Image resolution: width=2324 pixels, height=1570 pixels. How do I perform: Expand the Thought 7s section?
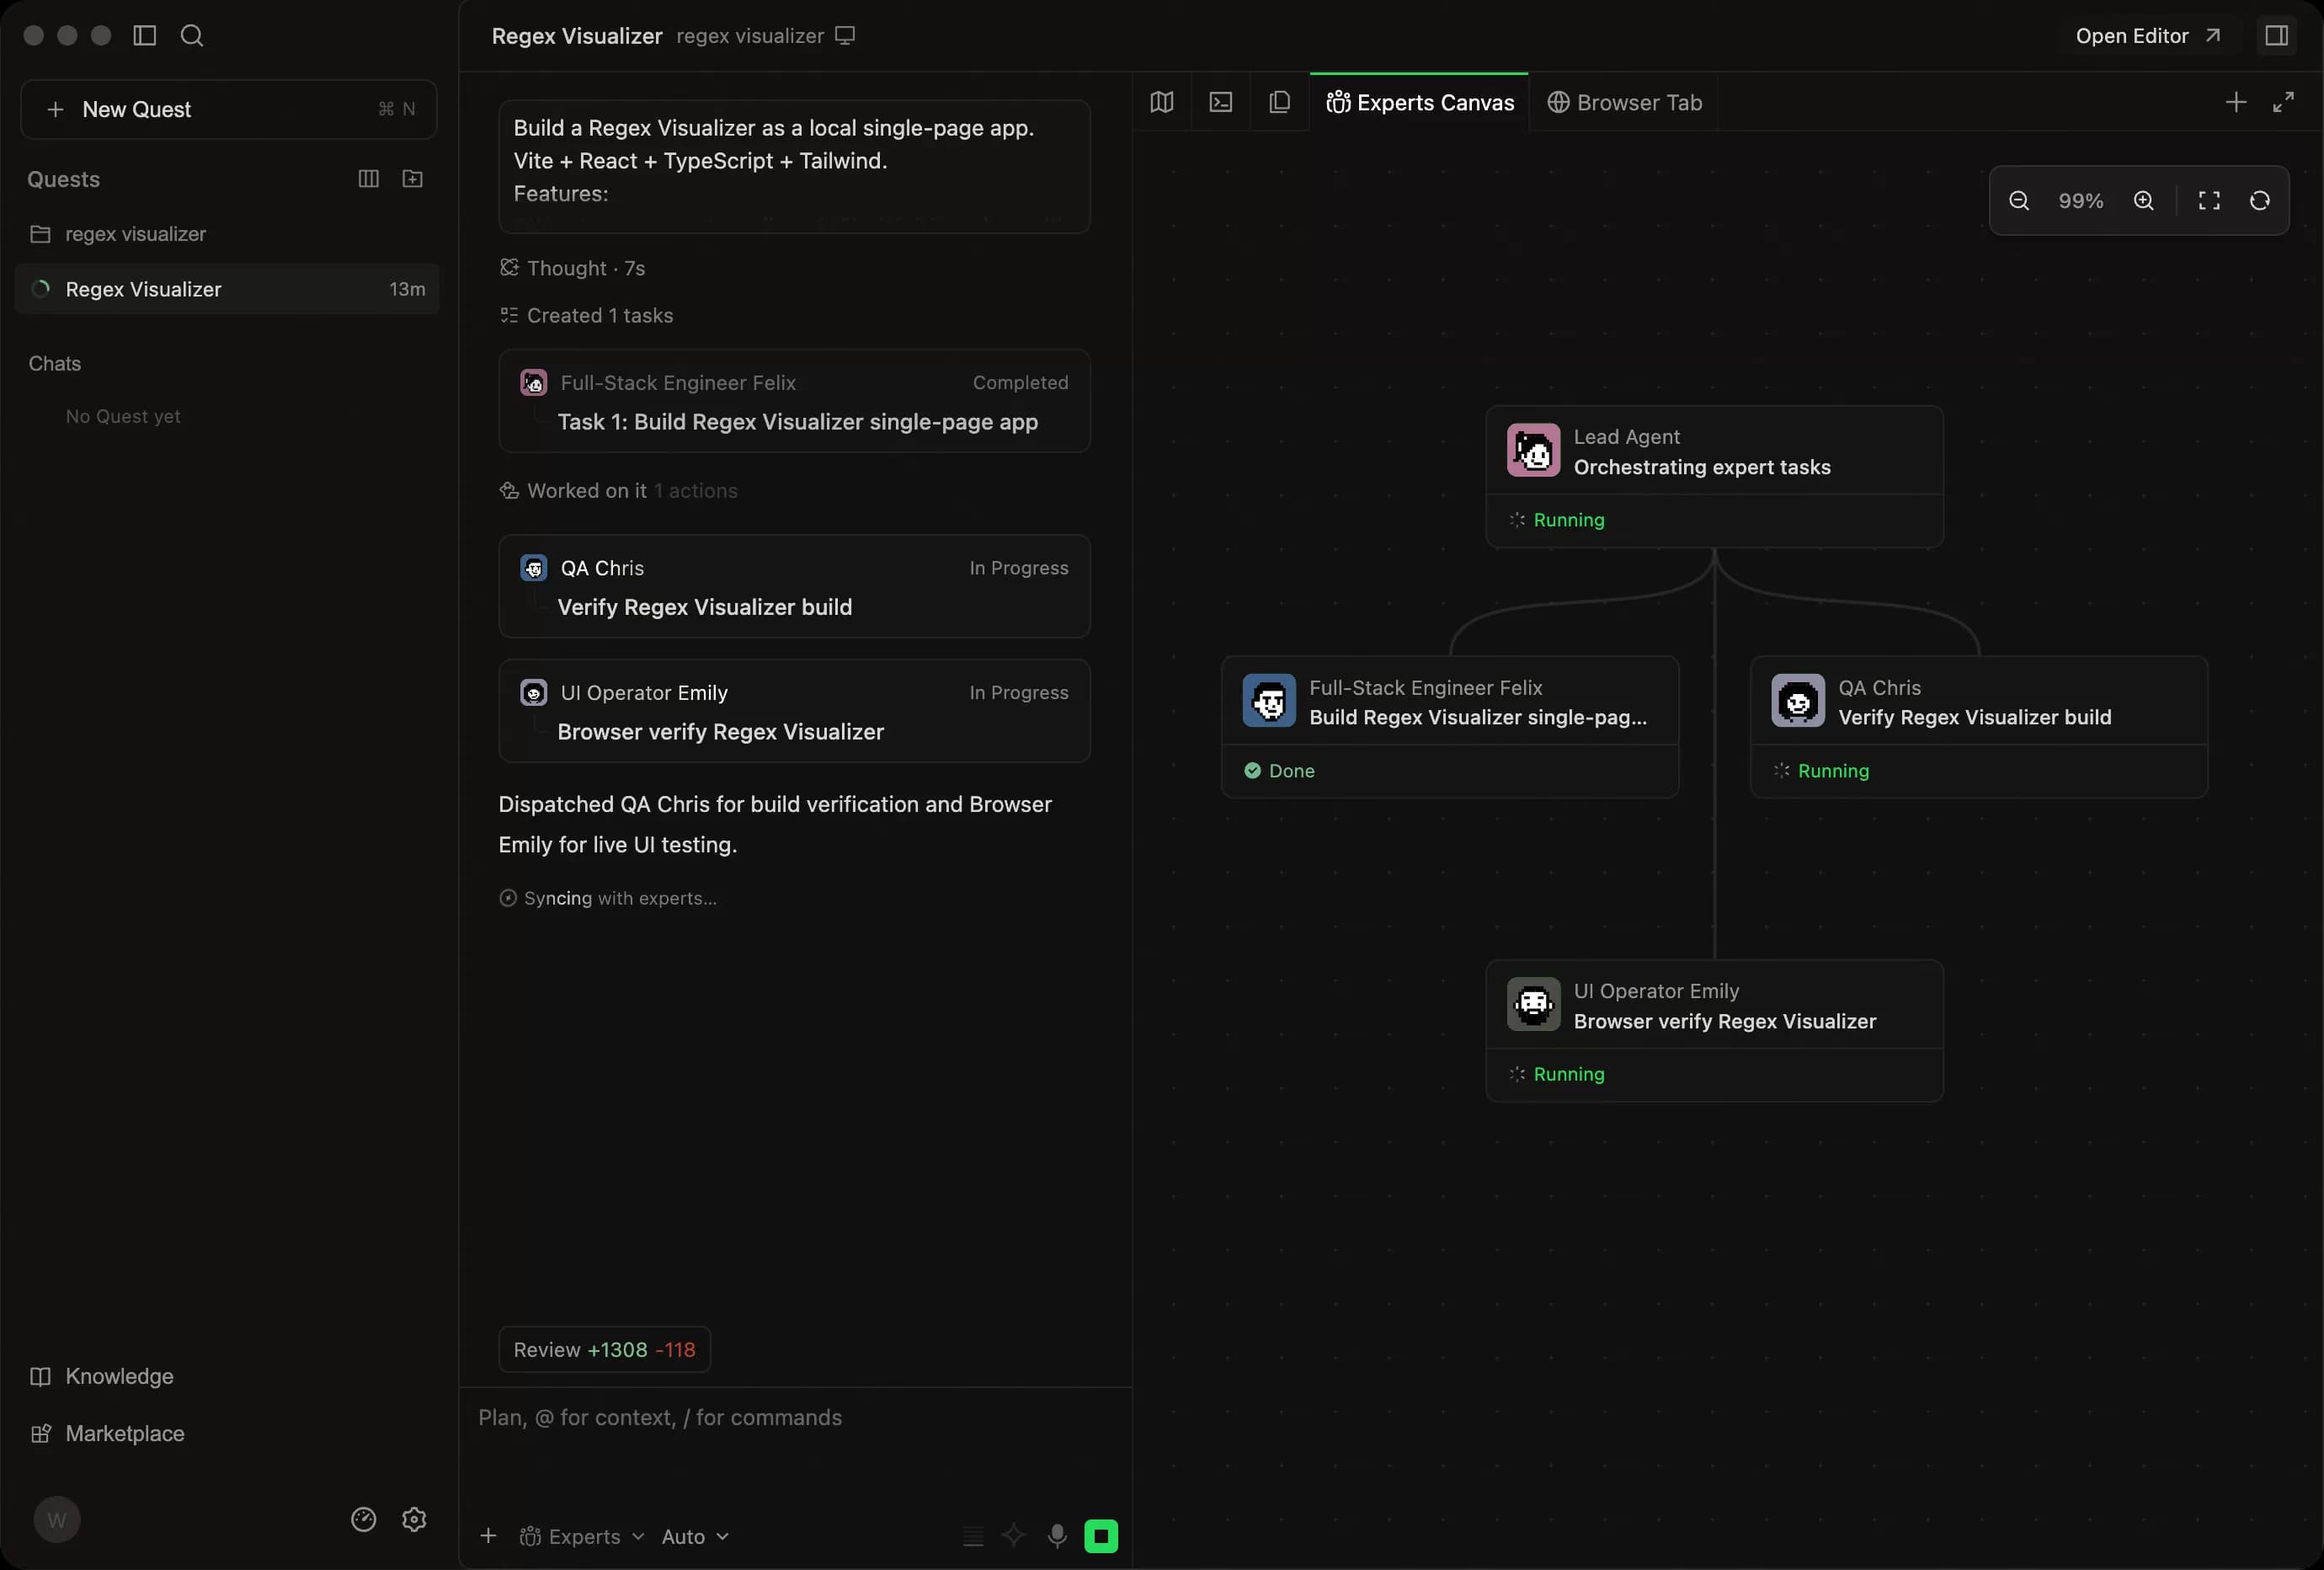[573, 268]
